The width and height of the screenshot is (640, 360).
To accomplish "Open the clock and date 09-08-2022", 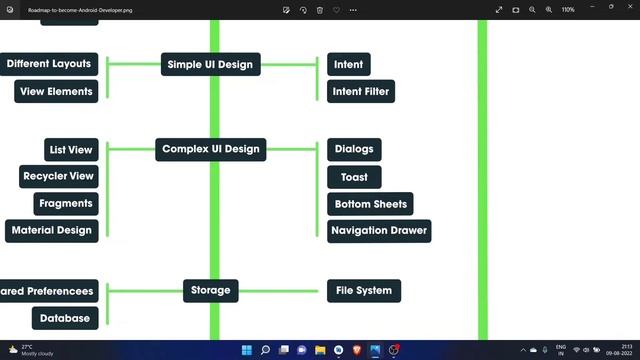I will 619,350.
